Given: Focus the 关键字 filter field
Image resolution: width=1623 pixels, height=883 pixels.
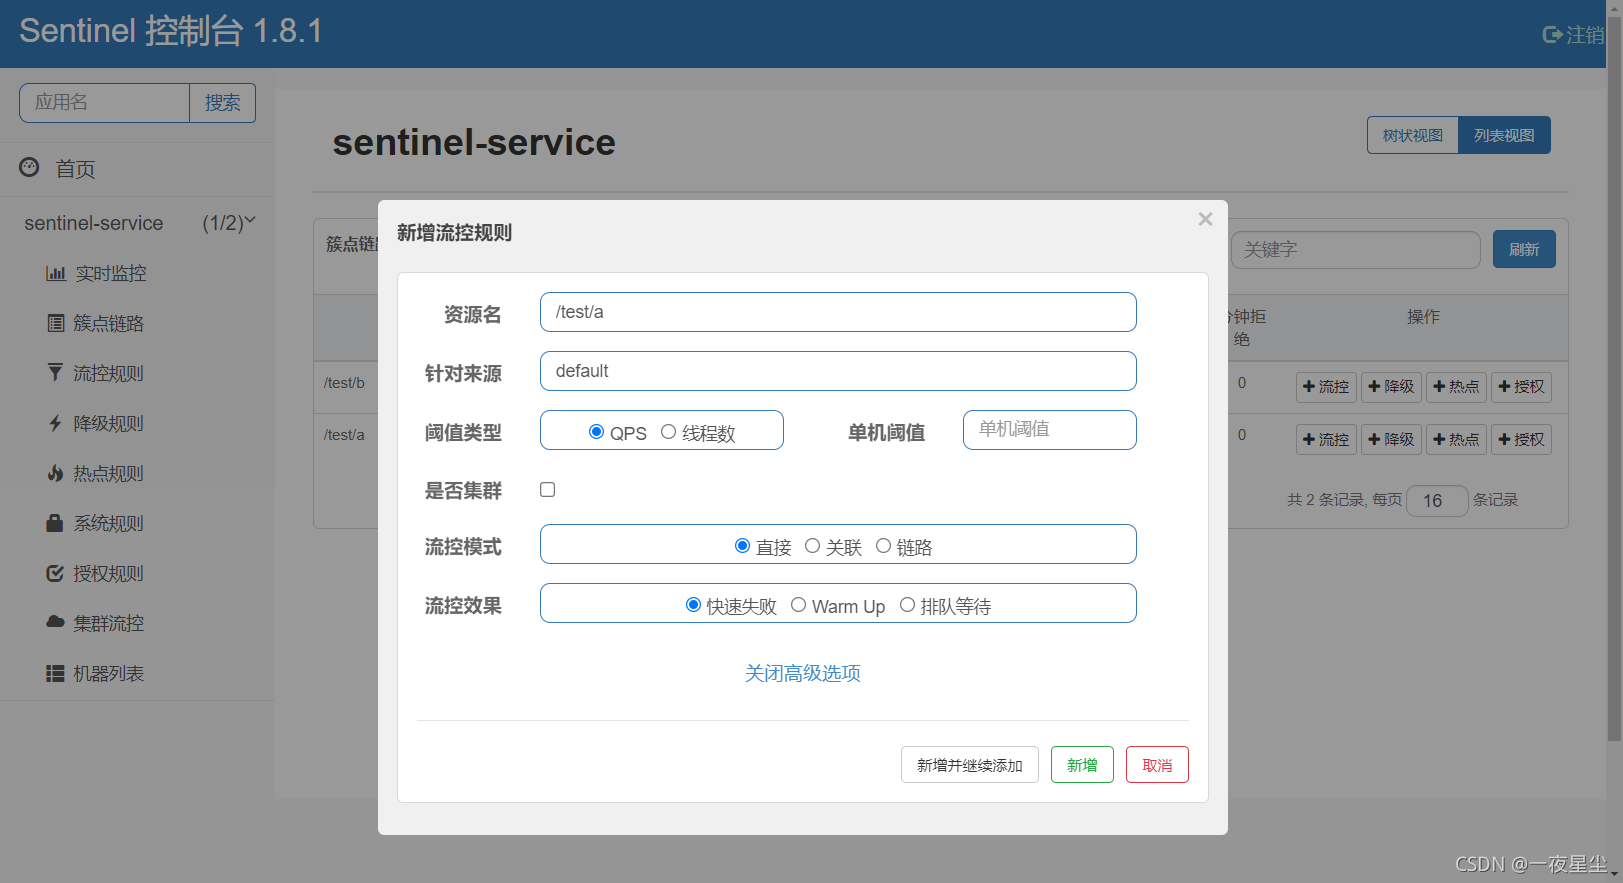Looking at the screenshot, I should (1355, 249).
